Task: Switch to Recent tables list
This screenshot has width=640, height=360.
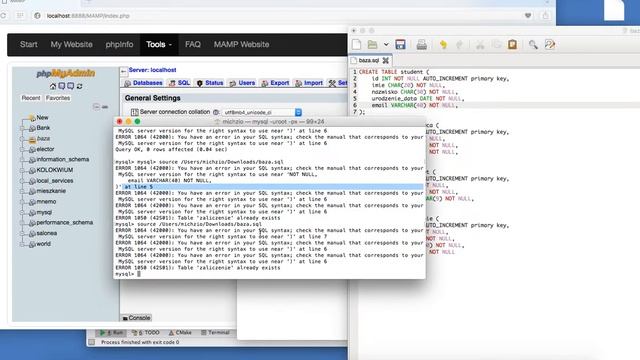Action: pos(31,98)
